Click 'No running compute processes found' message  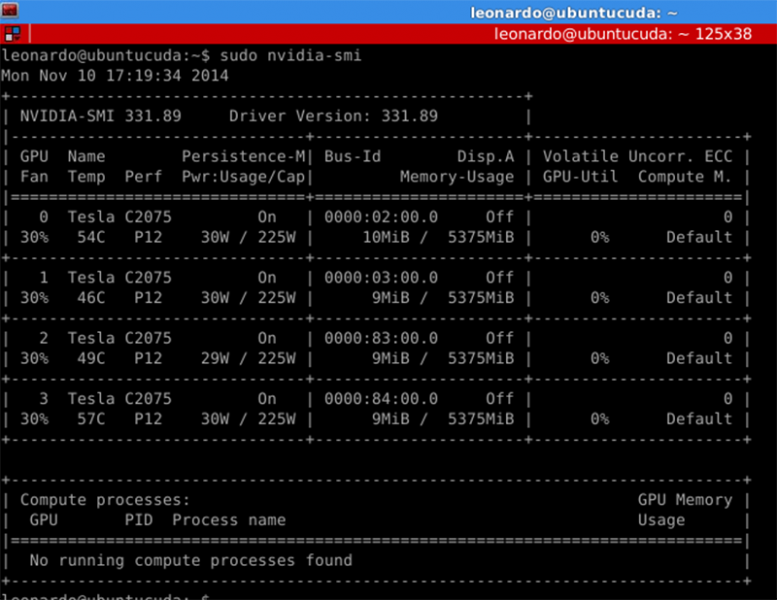191,561
